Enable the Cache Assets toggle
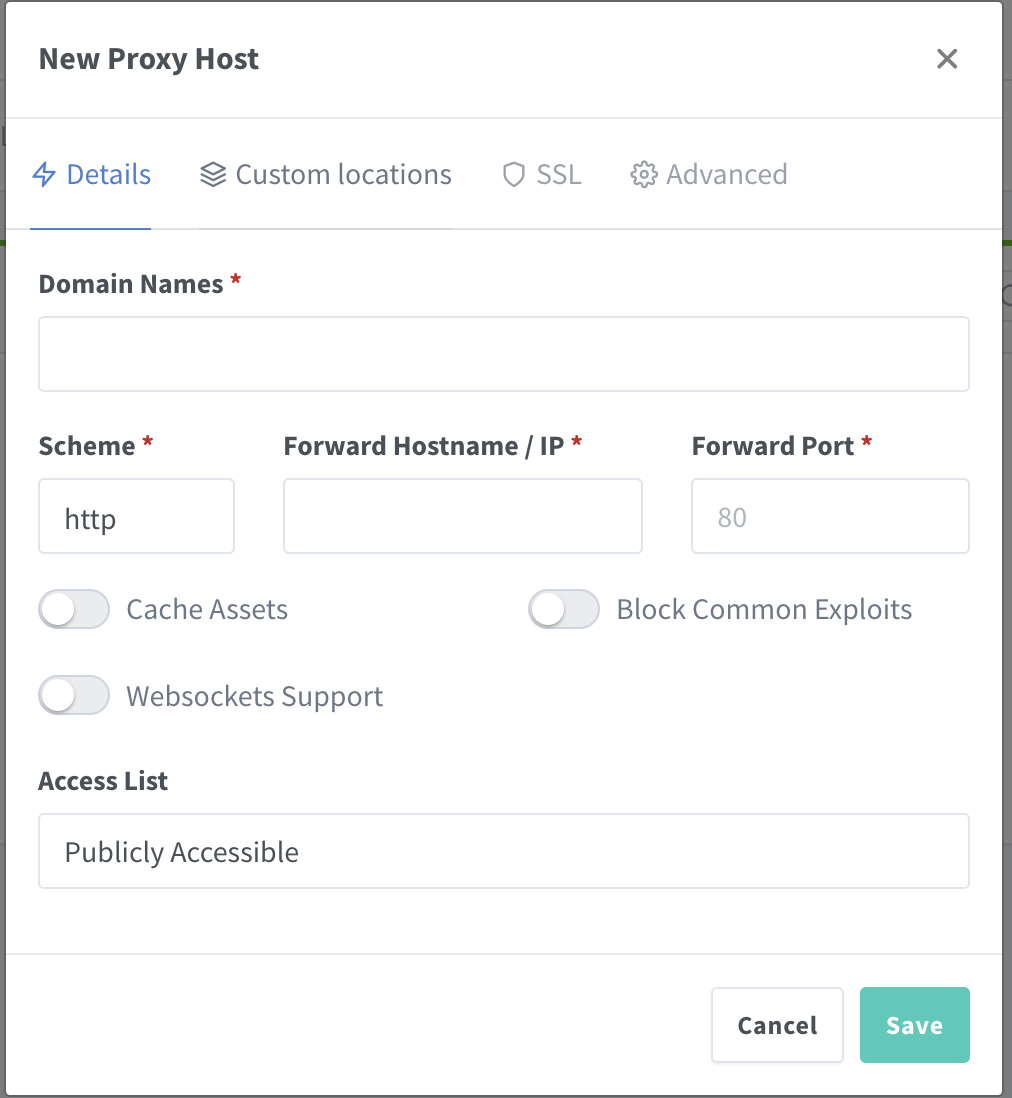 coord(74,609)
